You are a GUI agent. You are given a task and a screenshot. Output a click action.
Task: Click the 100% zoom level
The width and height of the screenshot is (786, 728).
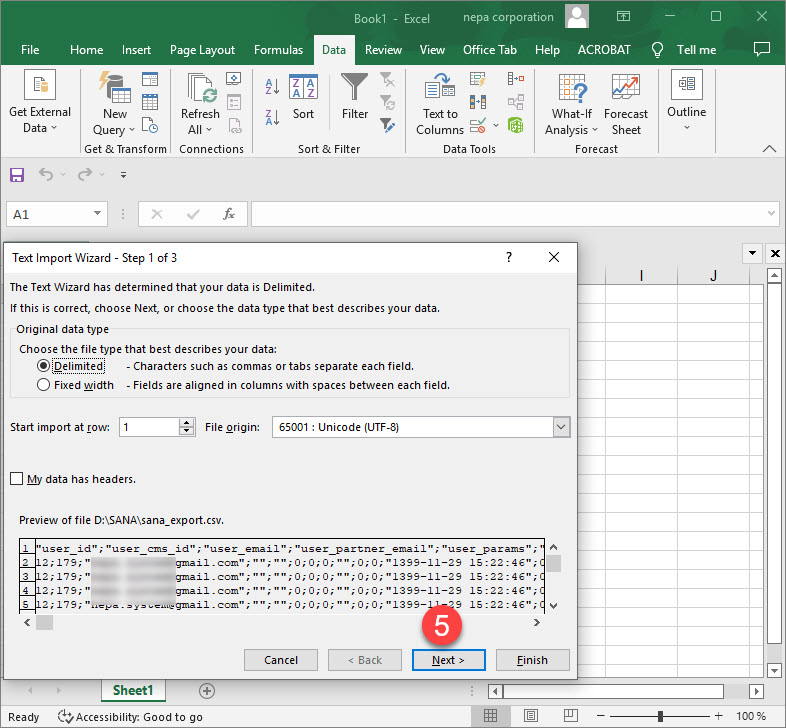pos(750,716)
